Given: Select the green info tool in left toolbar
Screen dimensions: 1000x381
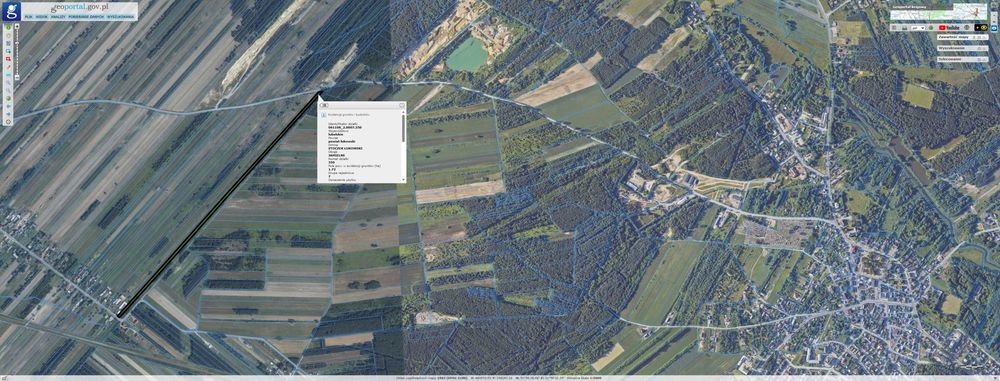Looking at the screenshot, I should click(x=8, y=27).
